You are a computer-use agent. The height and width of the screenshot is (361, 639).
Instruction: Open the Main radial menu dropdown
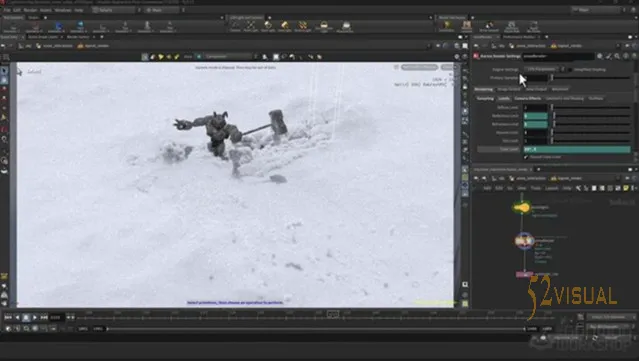point(165,10)
